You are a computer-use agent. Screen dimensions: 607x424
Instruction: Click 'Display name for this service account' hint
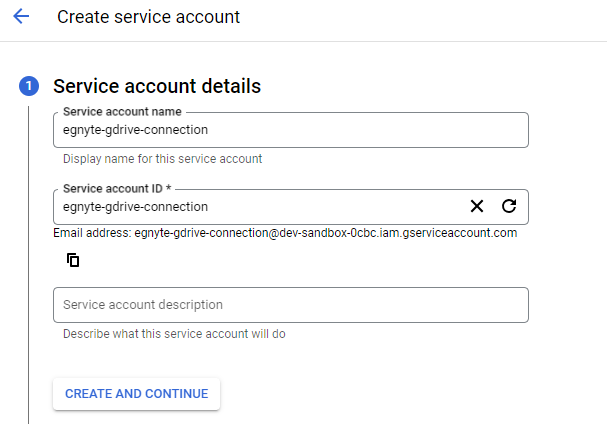163,159
